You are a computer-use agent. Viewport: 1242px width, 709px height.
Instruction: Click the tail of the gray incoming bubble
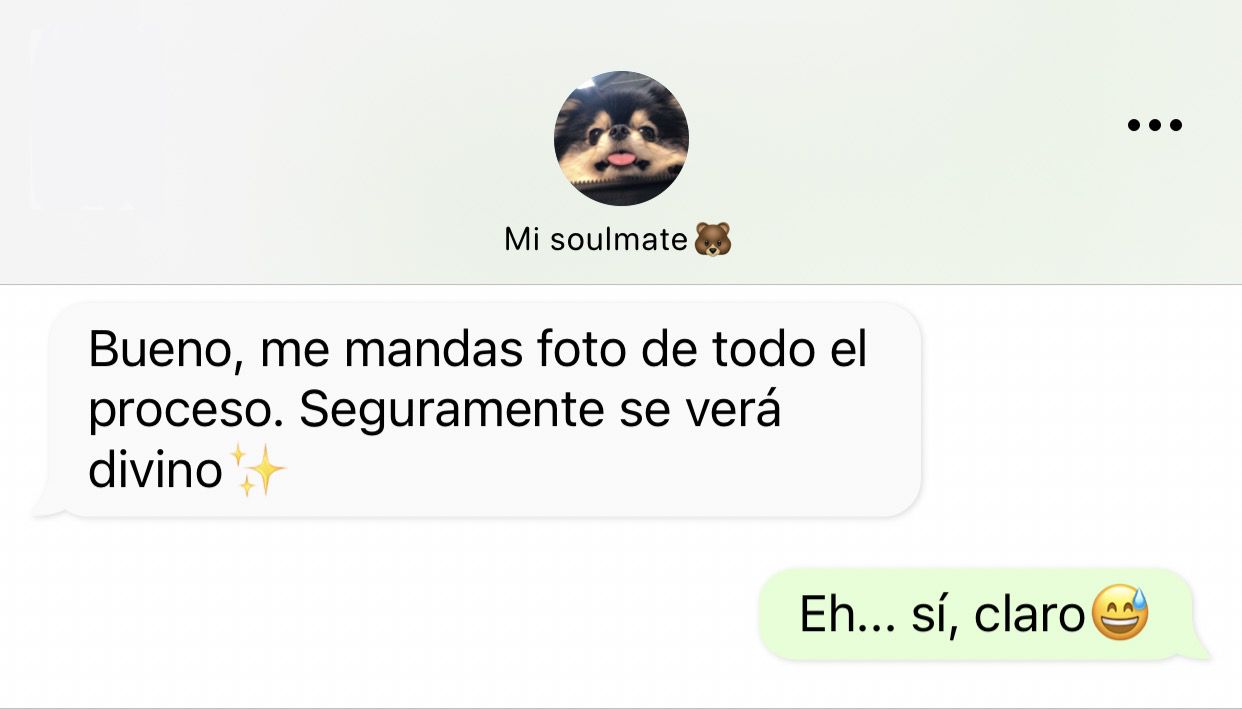pyautogui.click(x=47, y=505)
